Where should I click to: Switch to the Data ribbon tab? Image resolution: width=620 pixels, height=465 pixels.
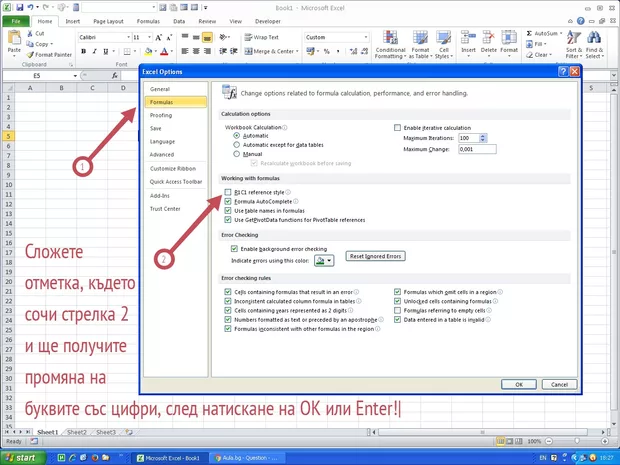(179, 21)
